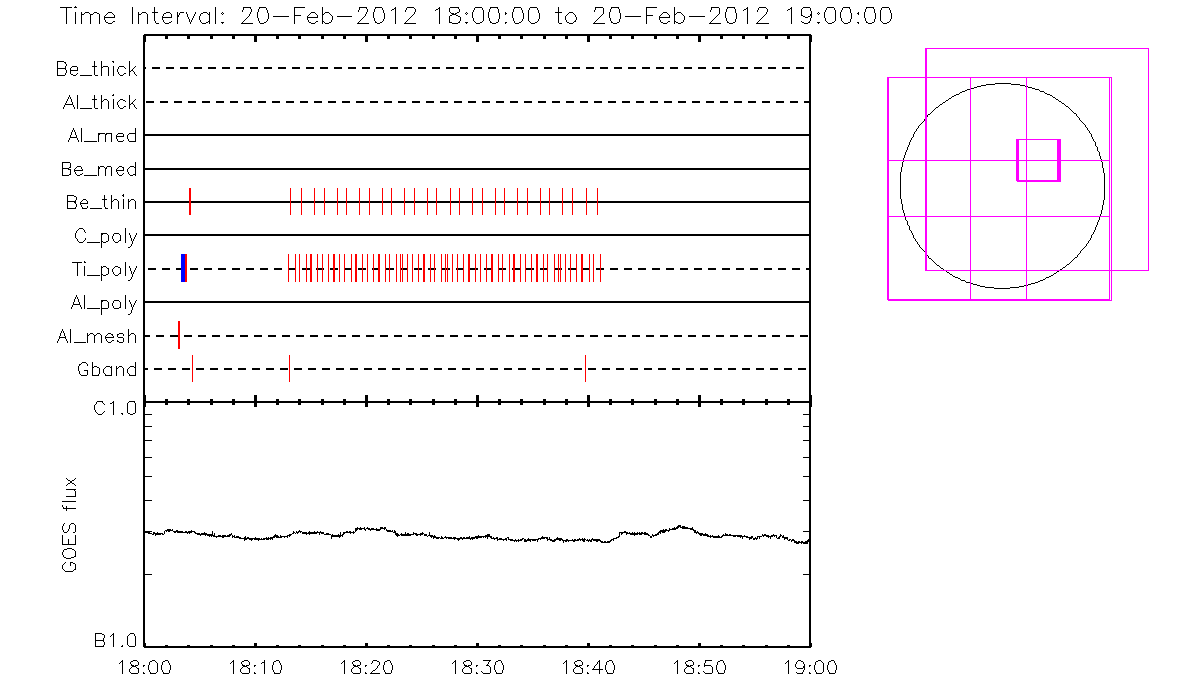The image size is (1200, 700).
Task: Select the Be_med filter label
Action: click(x=101, y=169)
